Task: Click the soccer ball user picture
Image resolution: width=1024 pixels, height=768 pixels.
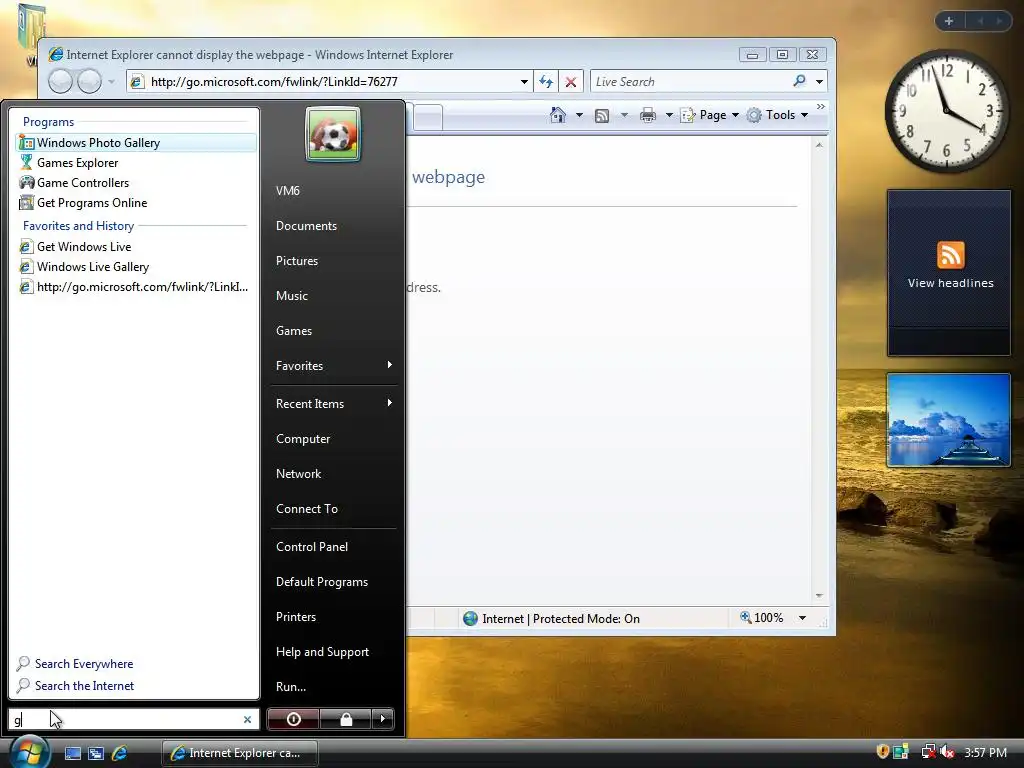Action: (333, 134)
